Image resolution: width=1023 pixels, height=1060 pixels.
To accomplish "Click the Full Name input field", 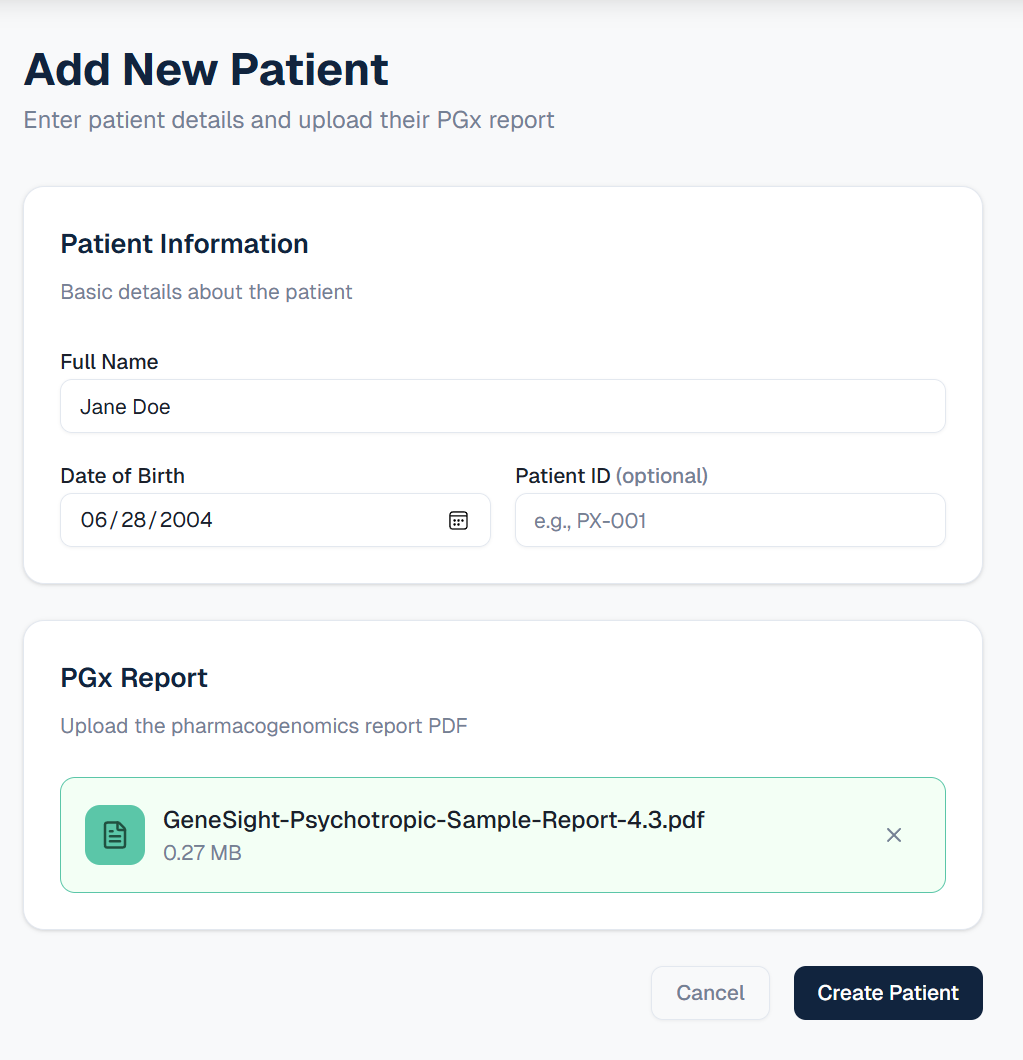I will click(503, 406).
